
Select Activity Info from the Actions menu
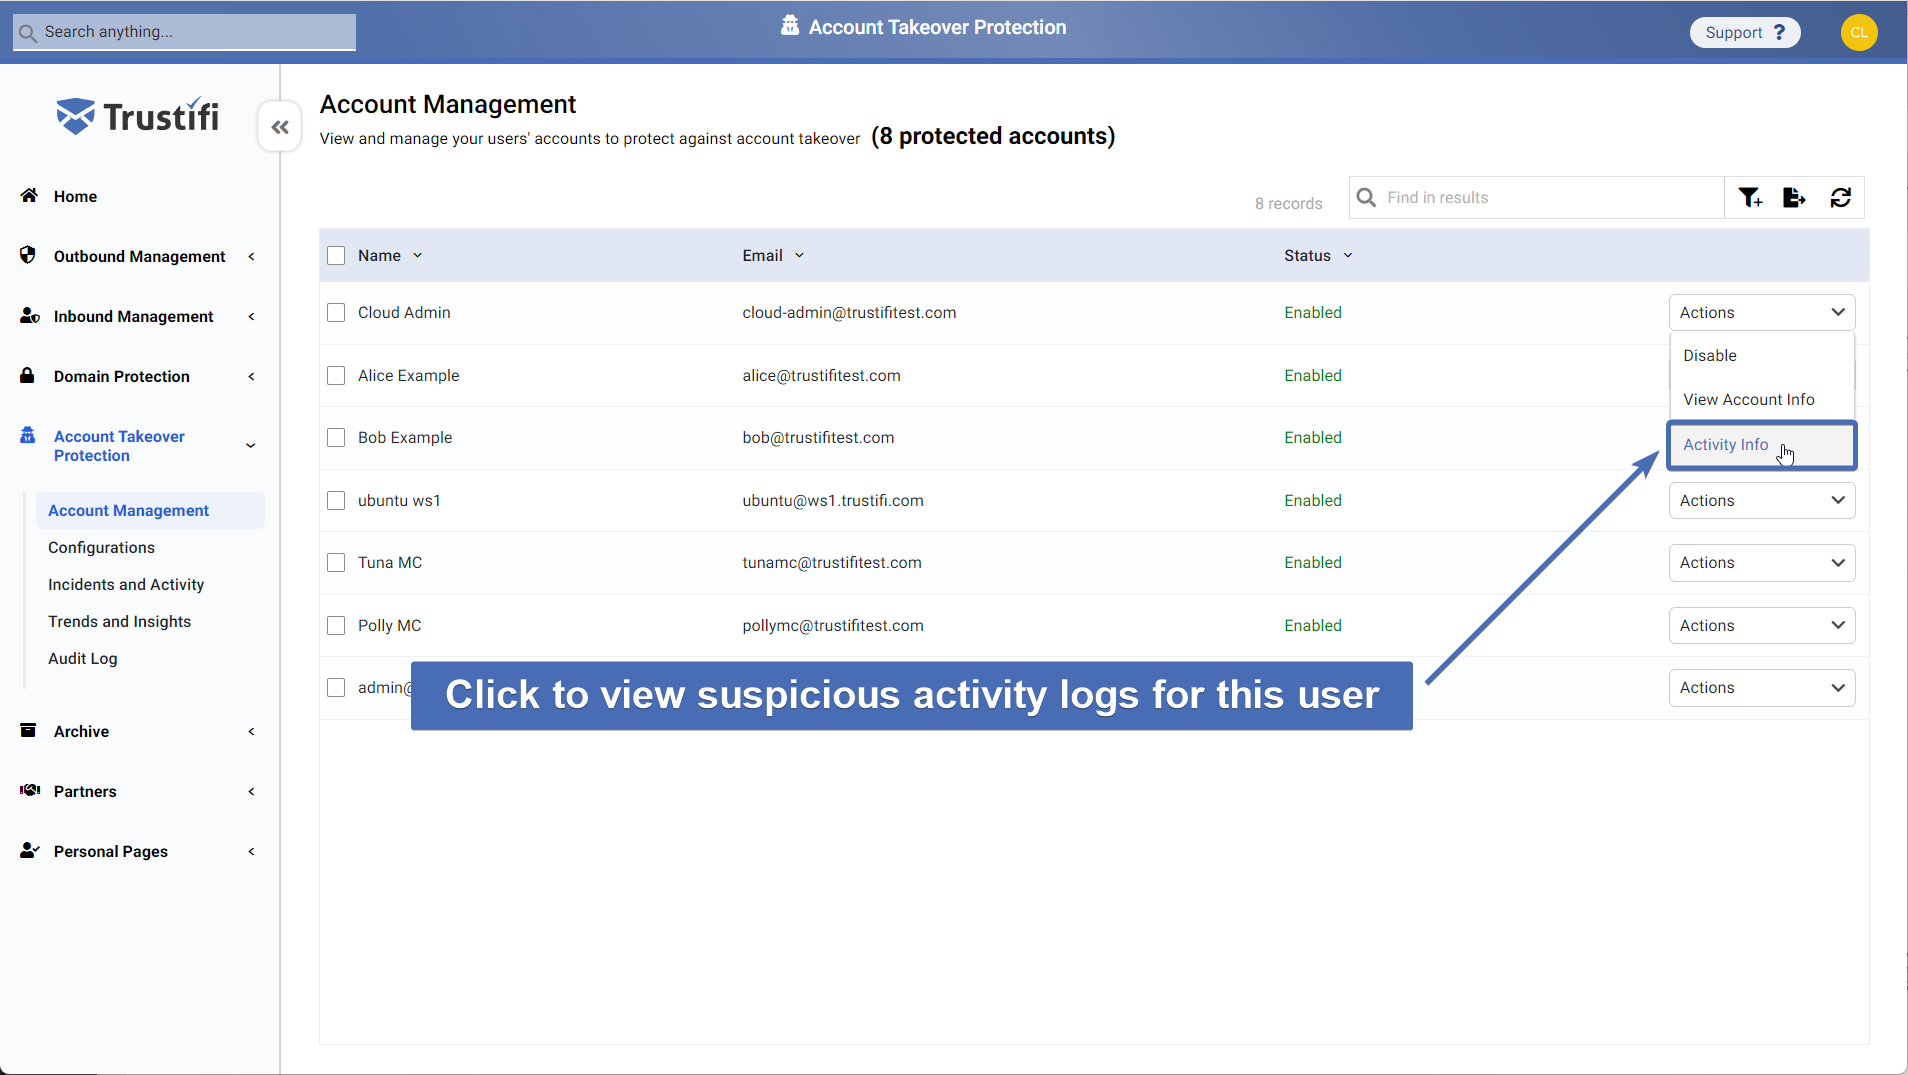pos(1761,445)
